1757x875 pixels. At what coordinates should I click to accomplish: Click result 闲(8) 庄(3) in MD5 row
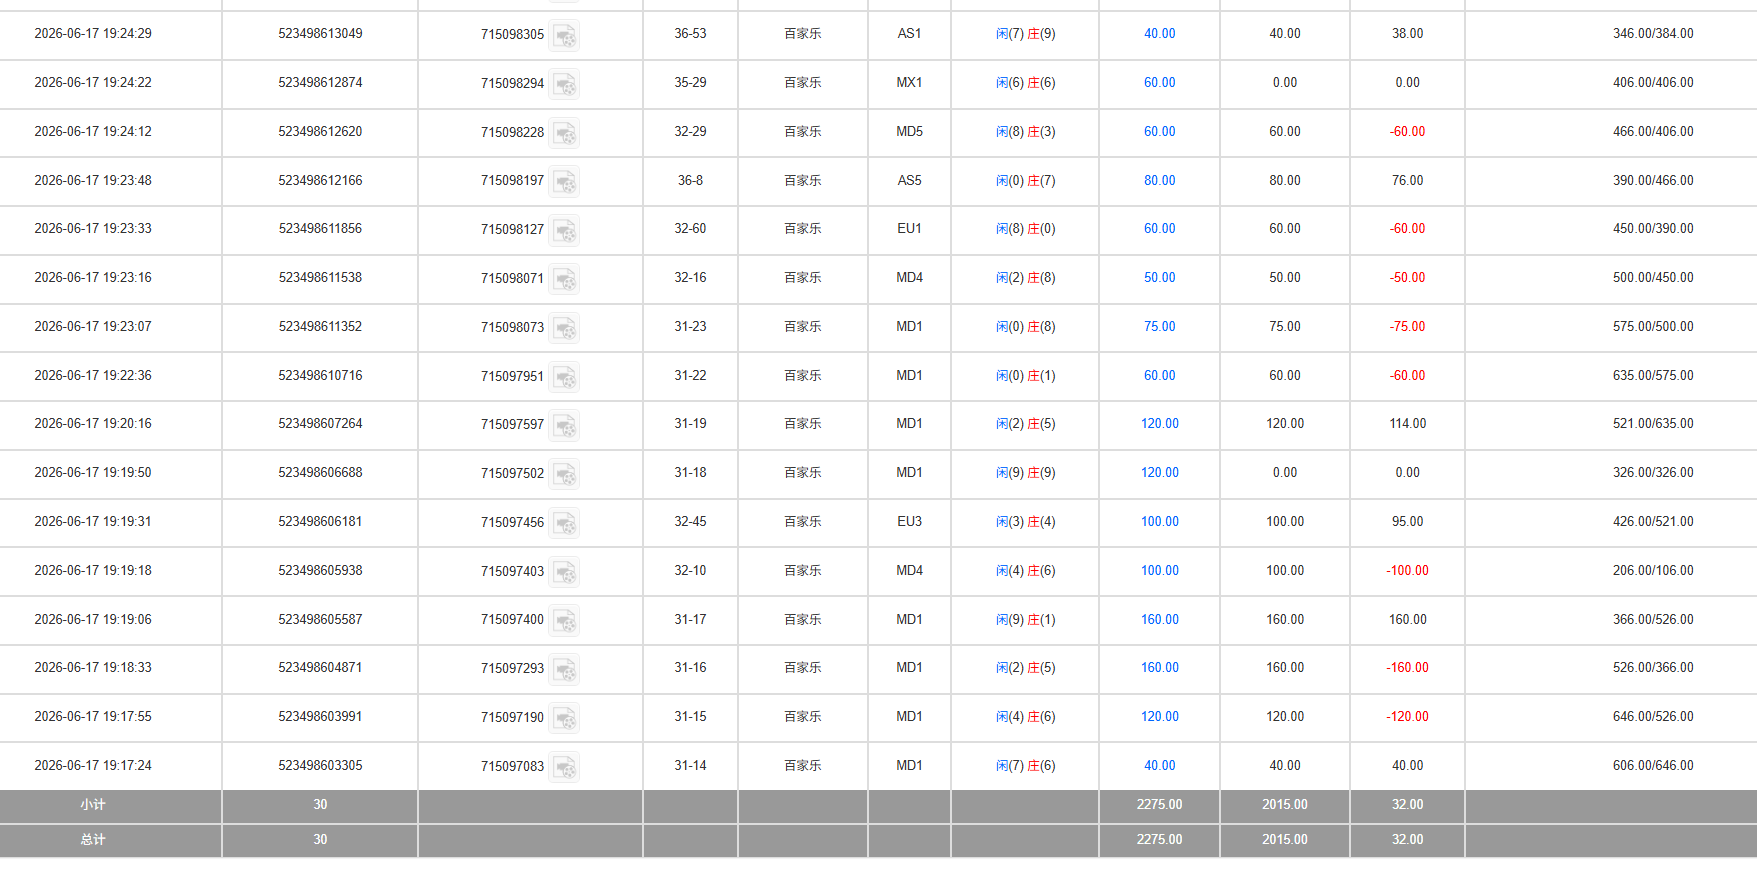1025,132
